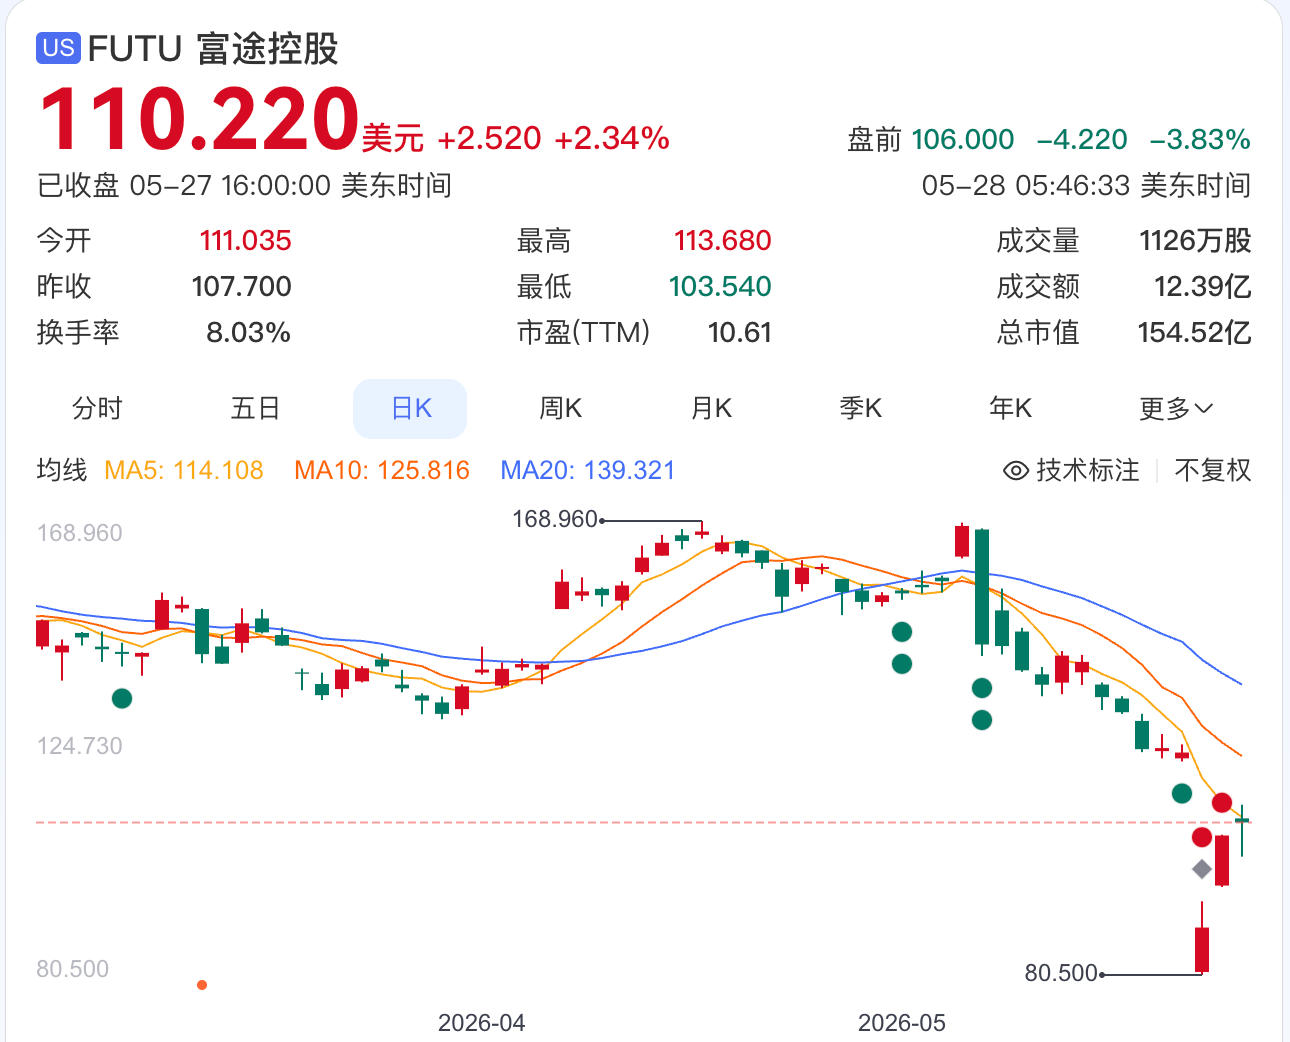Click the 市盈(TTM) value 10.61
Viewport: 1290px width, 1042px height.
pyautogui.click(x=740, y=332)
